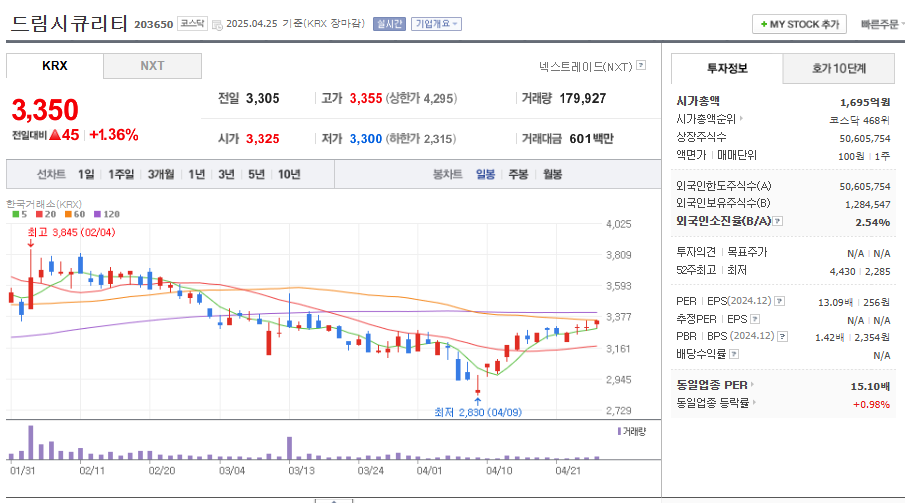Click the orange 60-day moving average legend
Image resolution: width=905 pixels, height=503 pixels.
tap(75, 214)
